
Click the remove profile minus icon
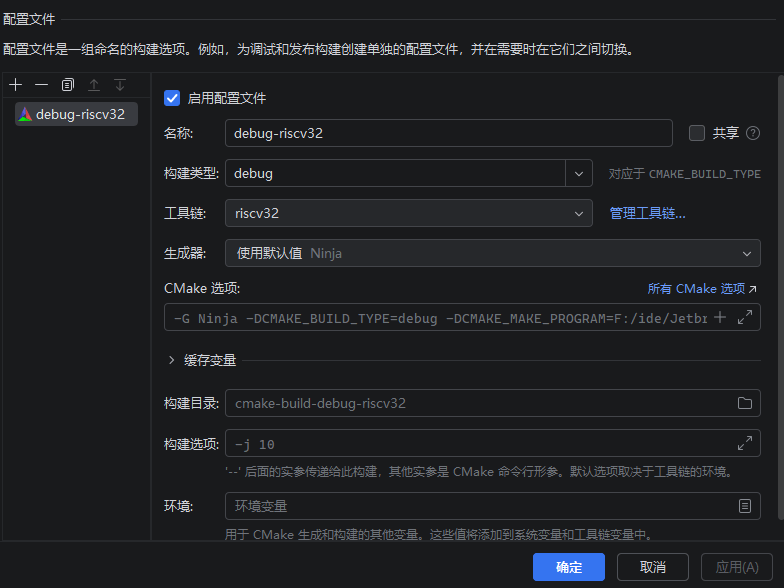point(41,85)
